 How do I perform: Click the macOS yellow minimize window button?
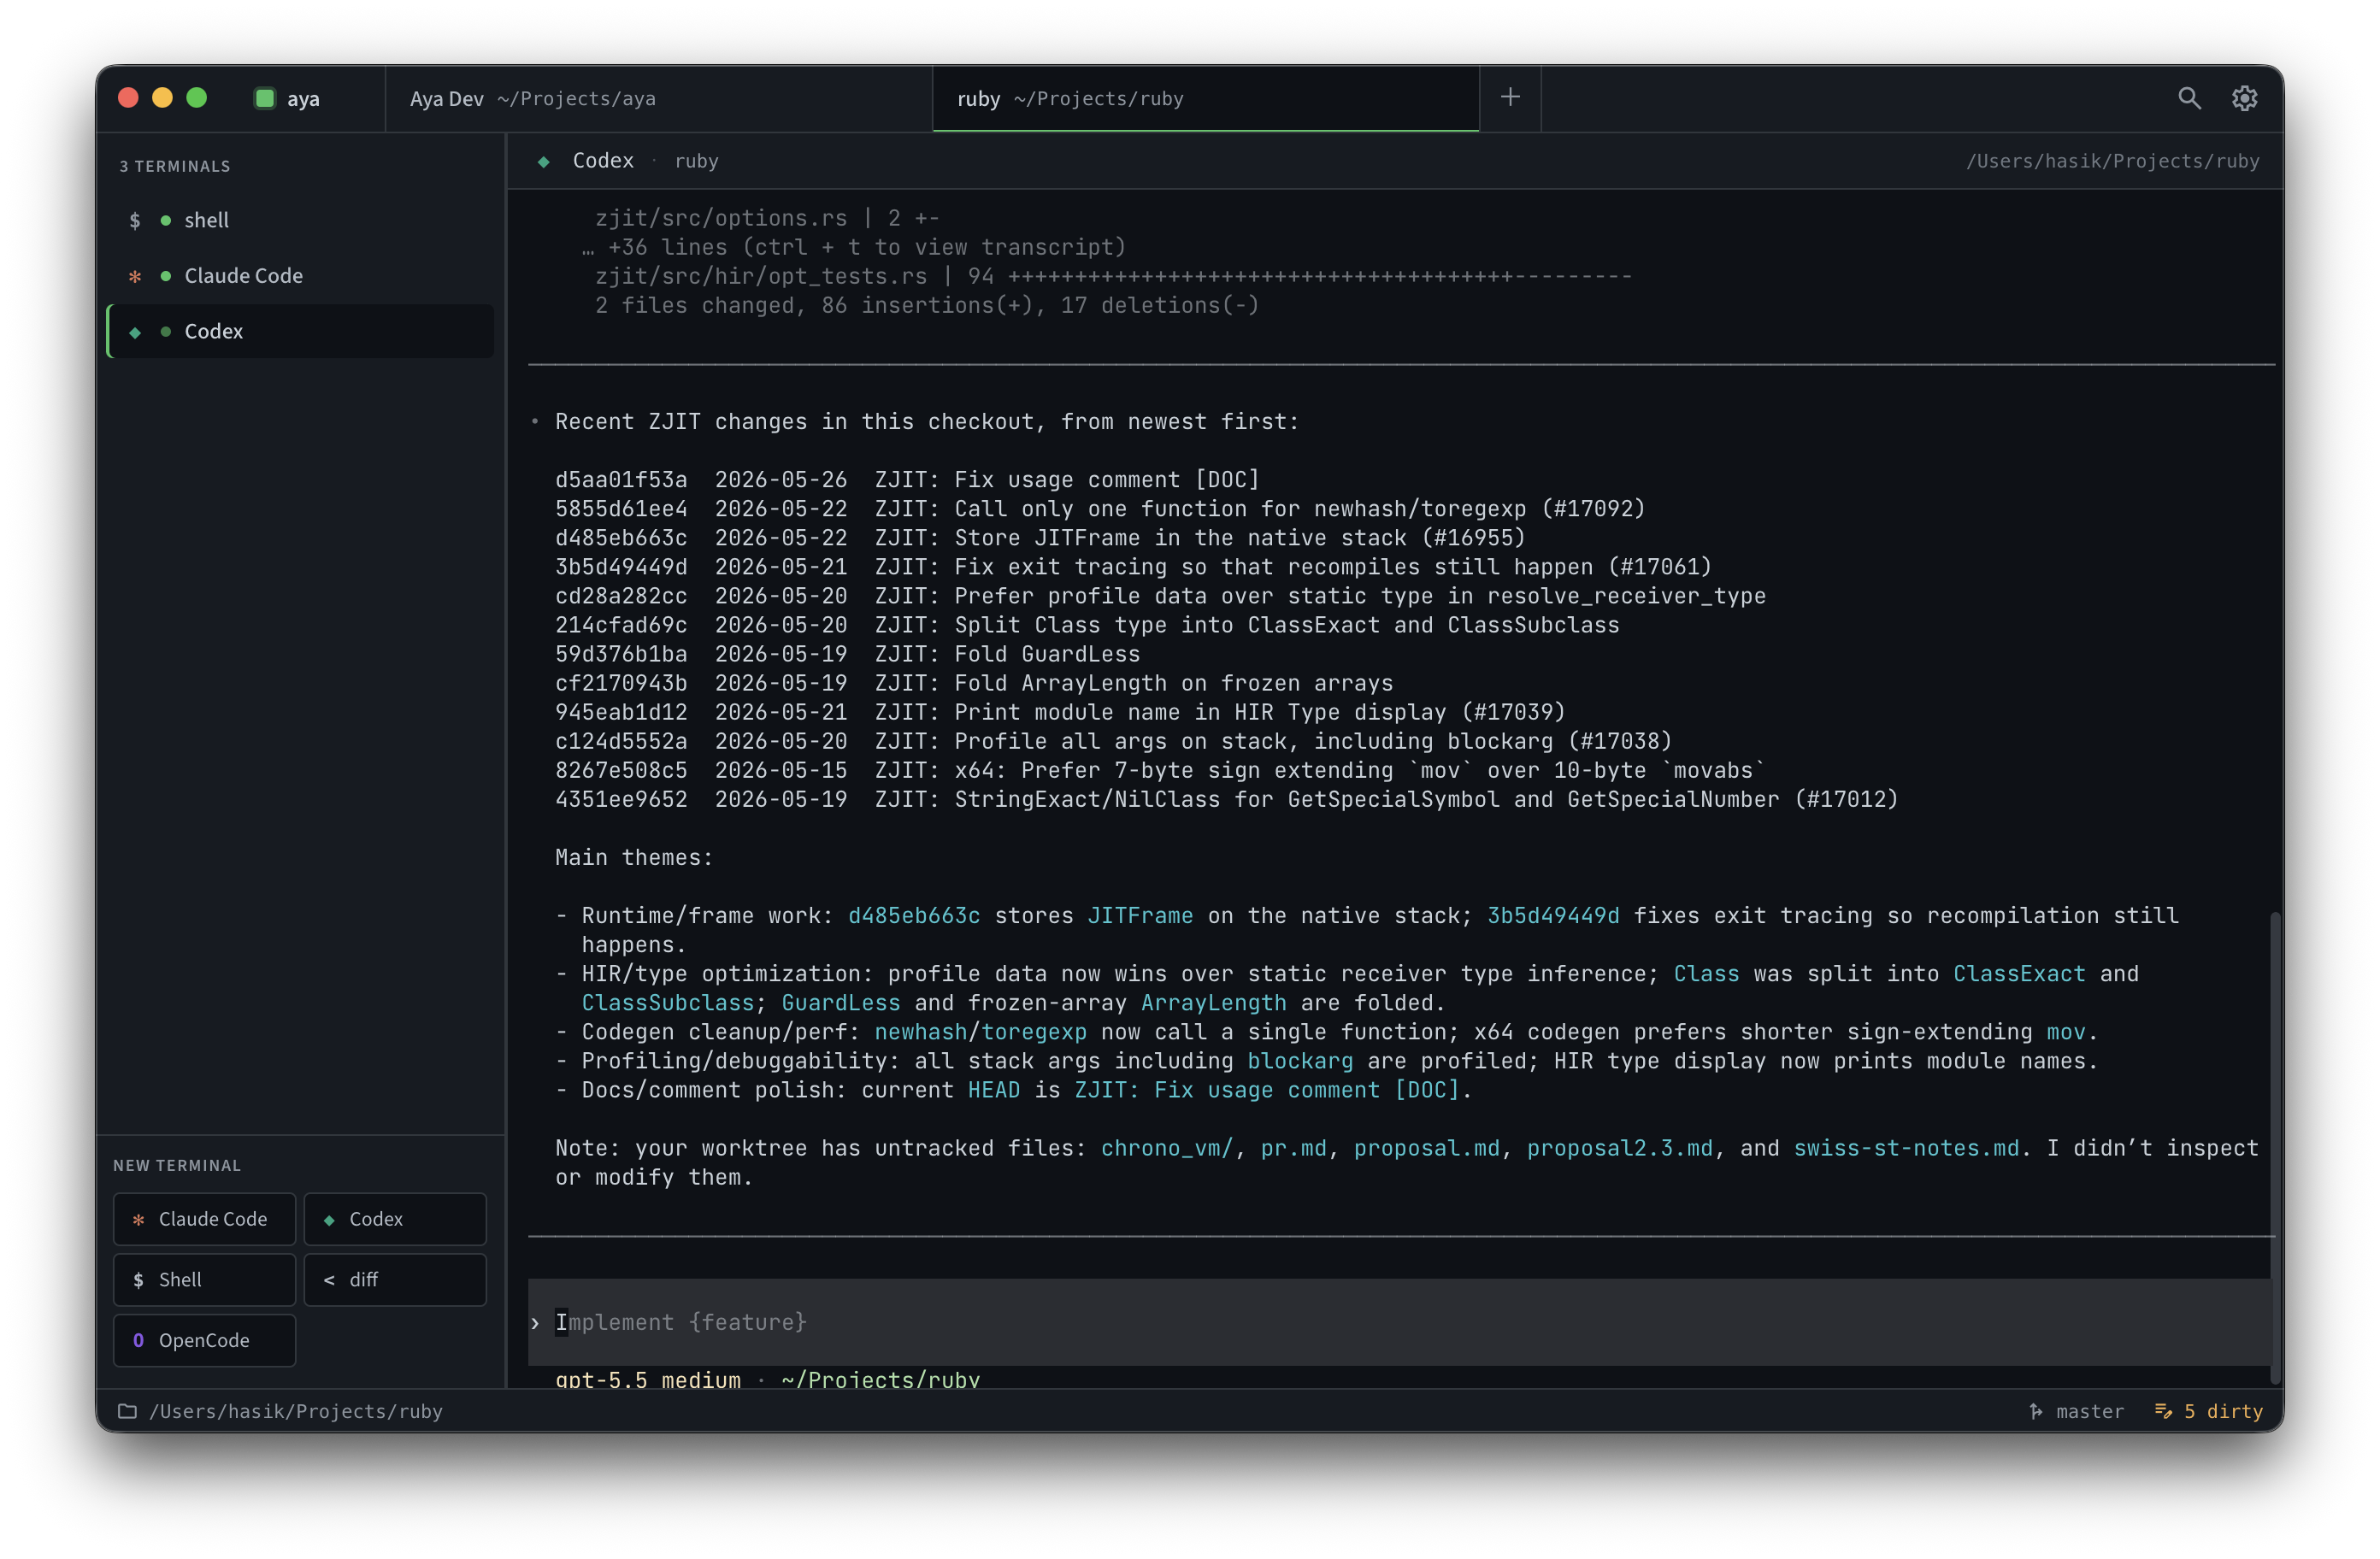(x=162, y=98)
